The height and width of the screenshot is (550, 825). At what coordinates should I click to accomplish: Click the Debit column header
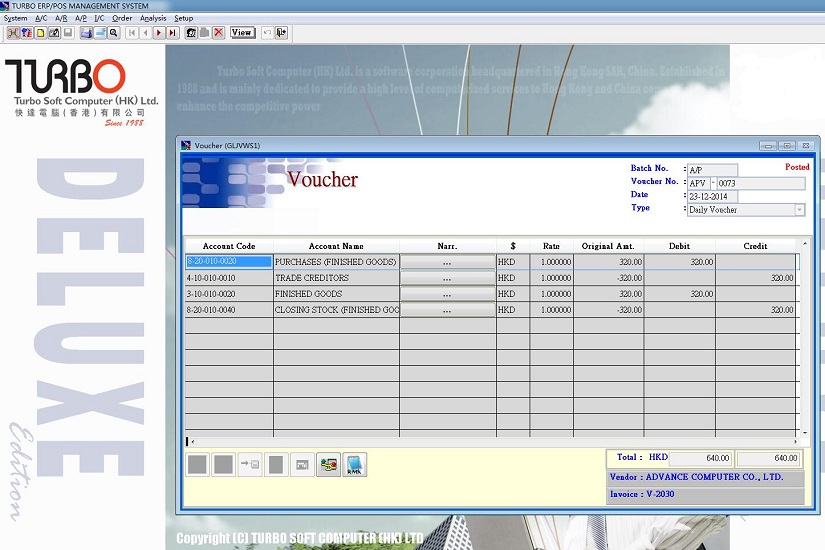coord(679,246)
